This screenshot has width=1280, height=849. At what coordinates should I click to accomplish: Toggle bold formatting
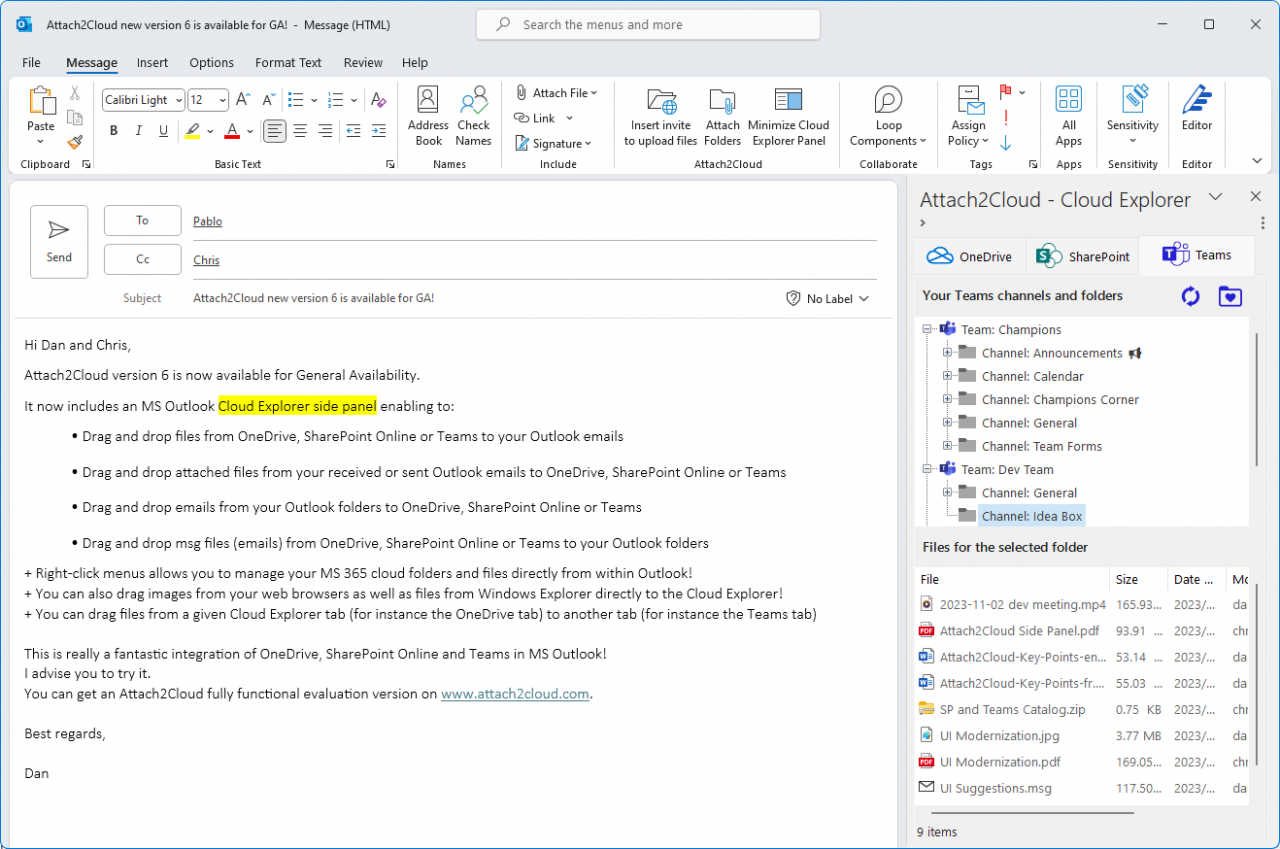tap(113, 129)
